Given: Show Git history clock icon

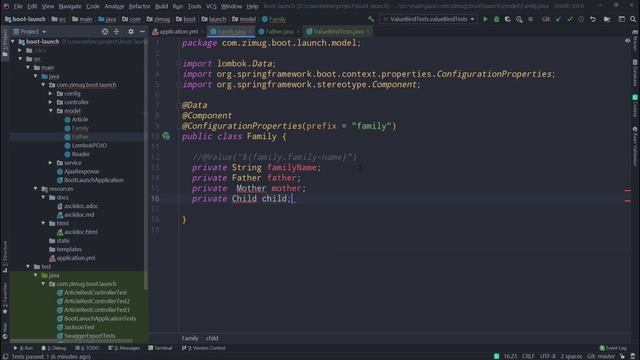Looking at the screenshot, I should pyautogui.click(x=581, y=19).
